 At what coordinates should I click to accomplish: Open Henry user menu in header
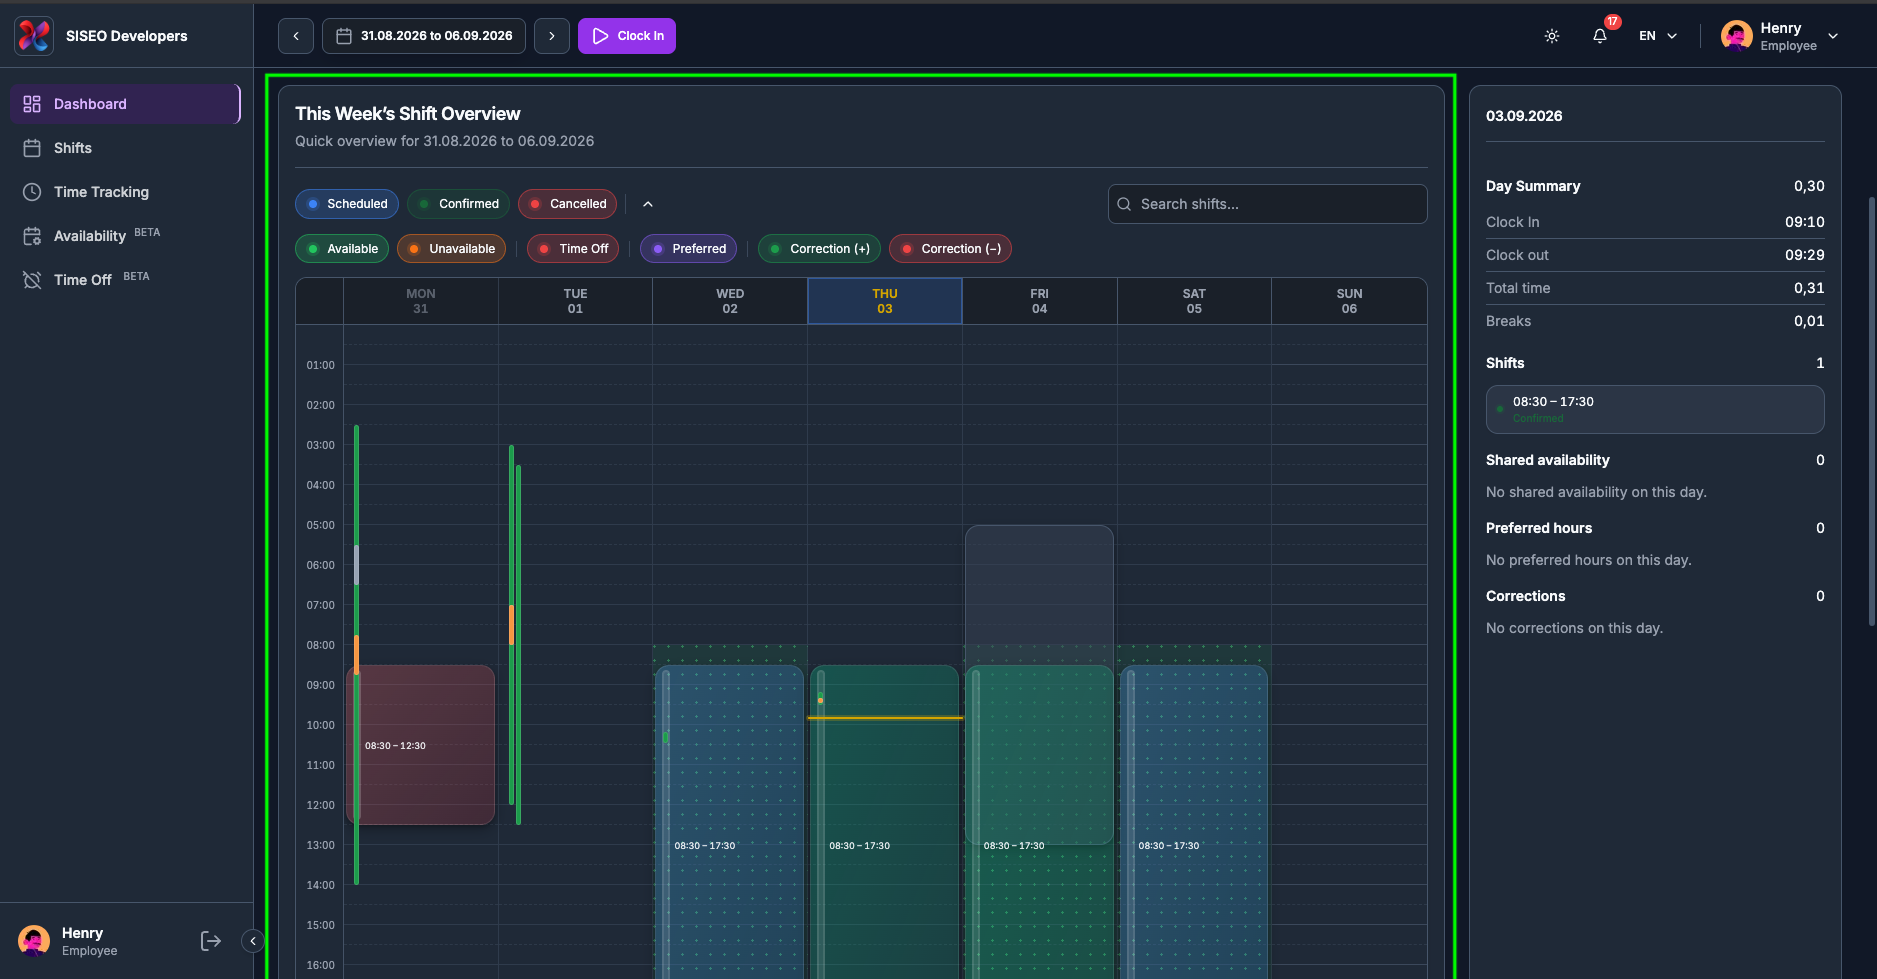point(1780,36)
